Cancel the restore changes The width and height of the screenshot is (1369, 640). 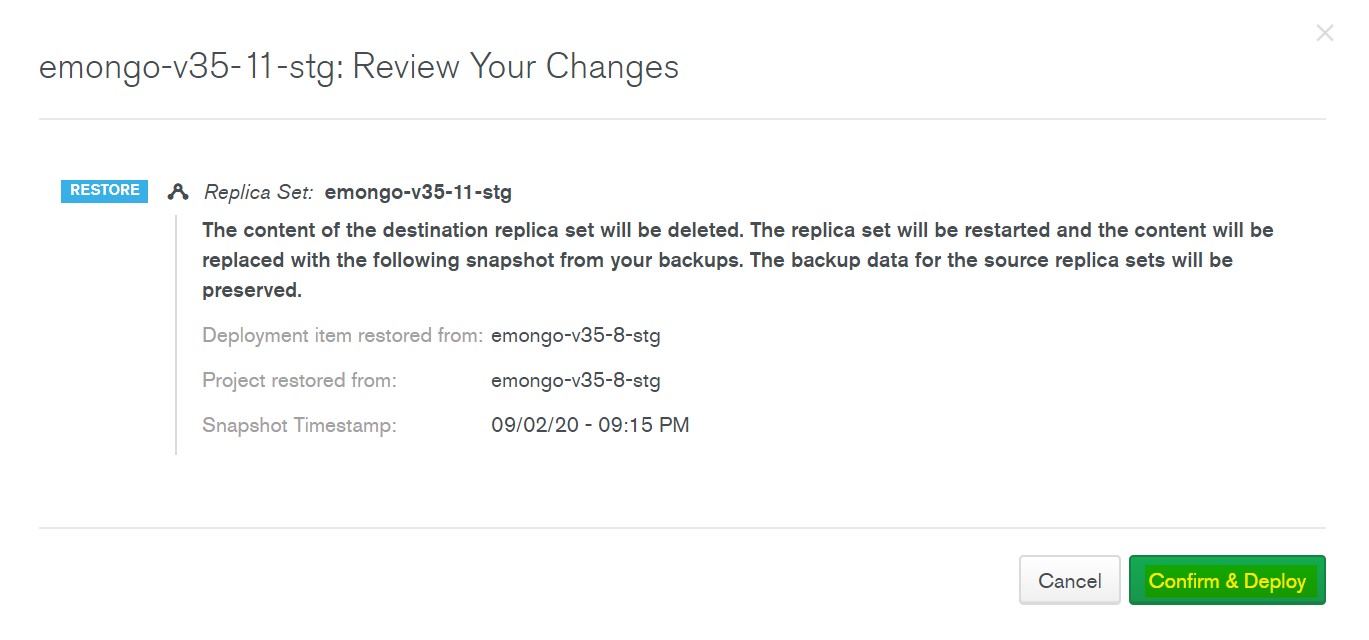tap(1069, 581)
